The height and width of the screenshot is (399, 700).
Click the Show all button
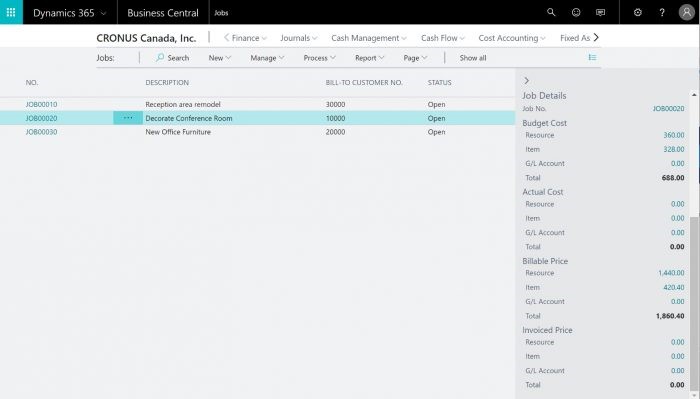point(473,58)
